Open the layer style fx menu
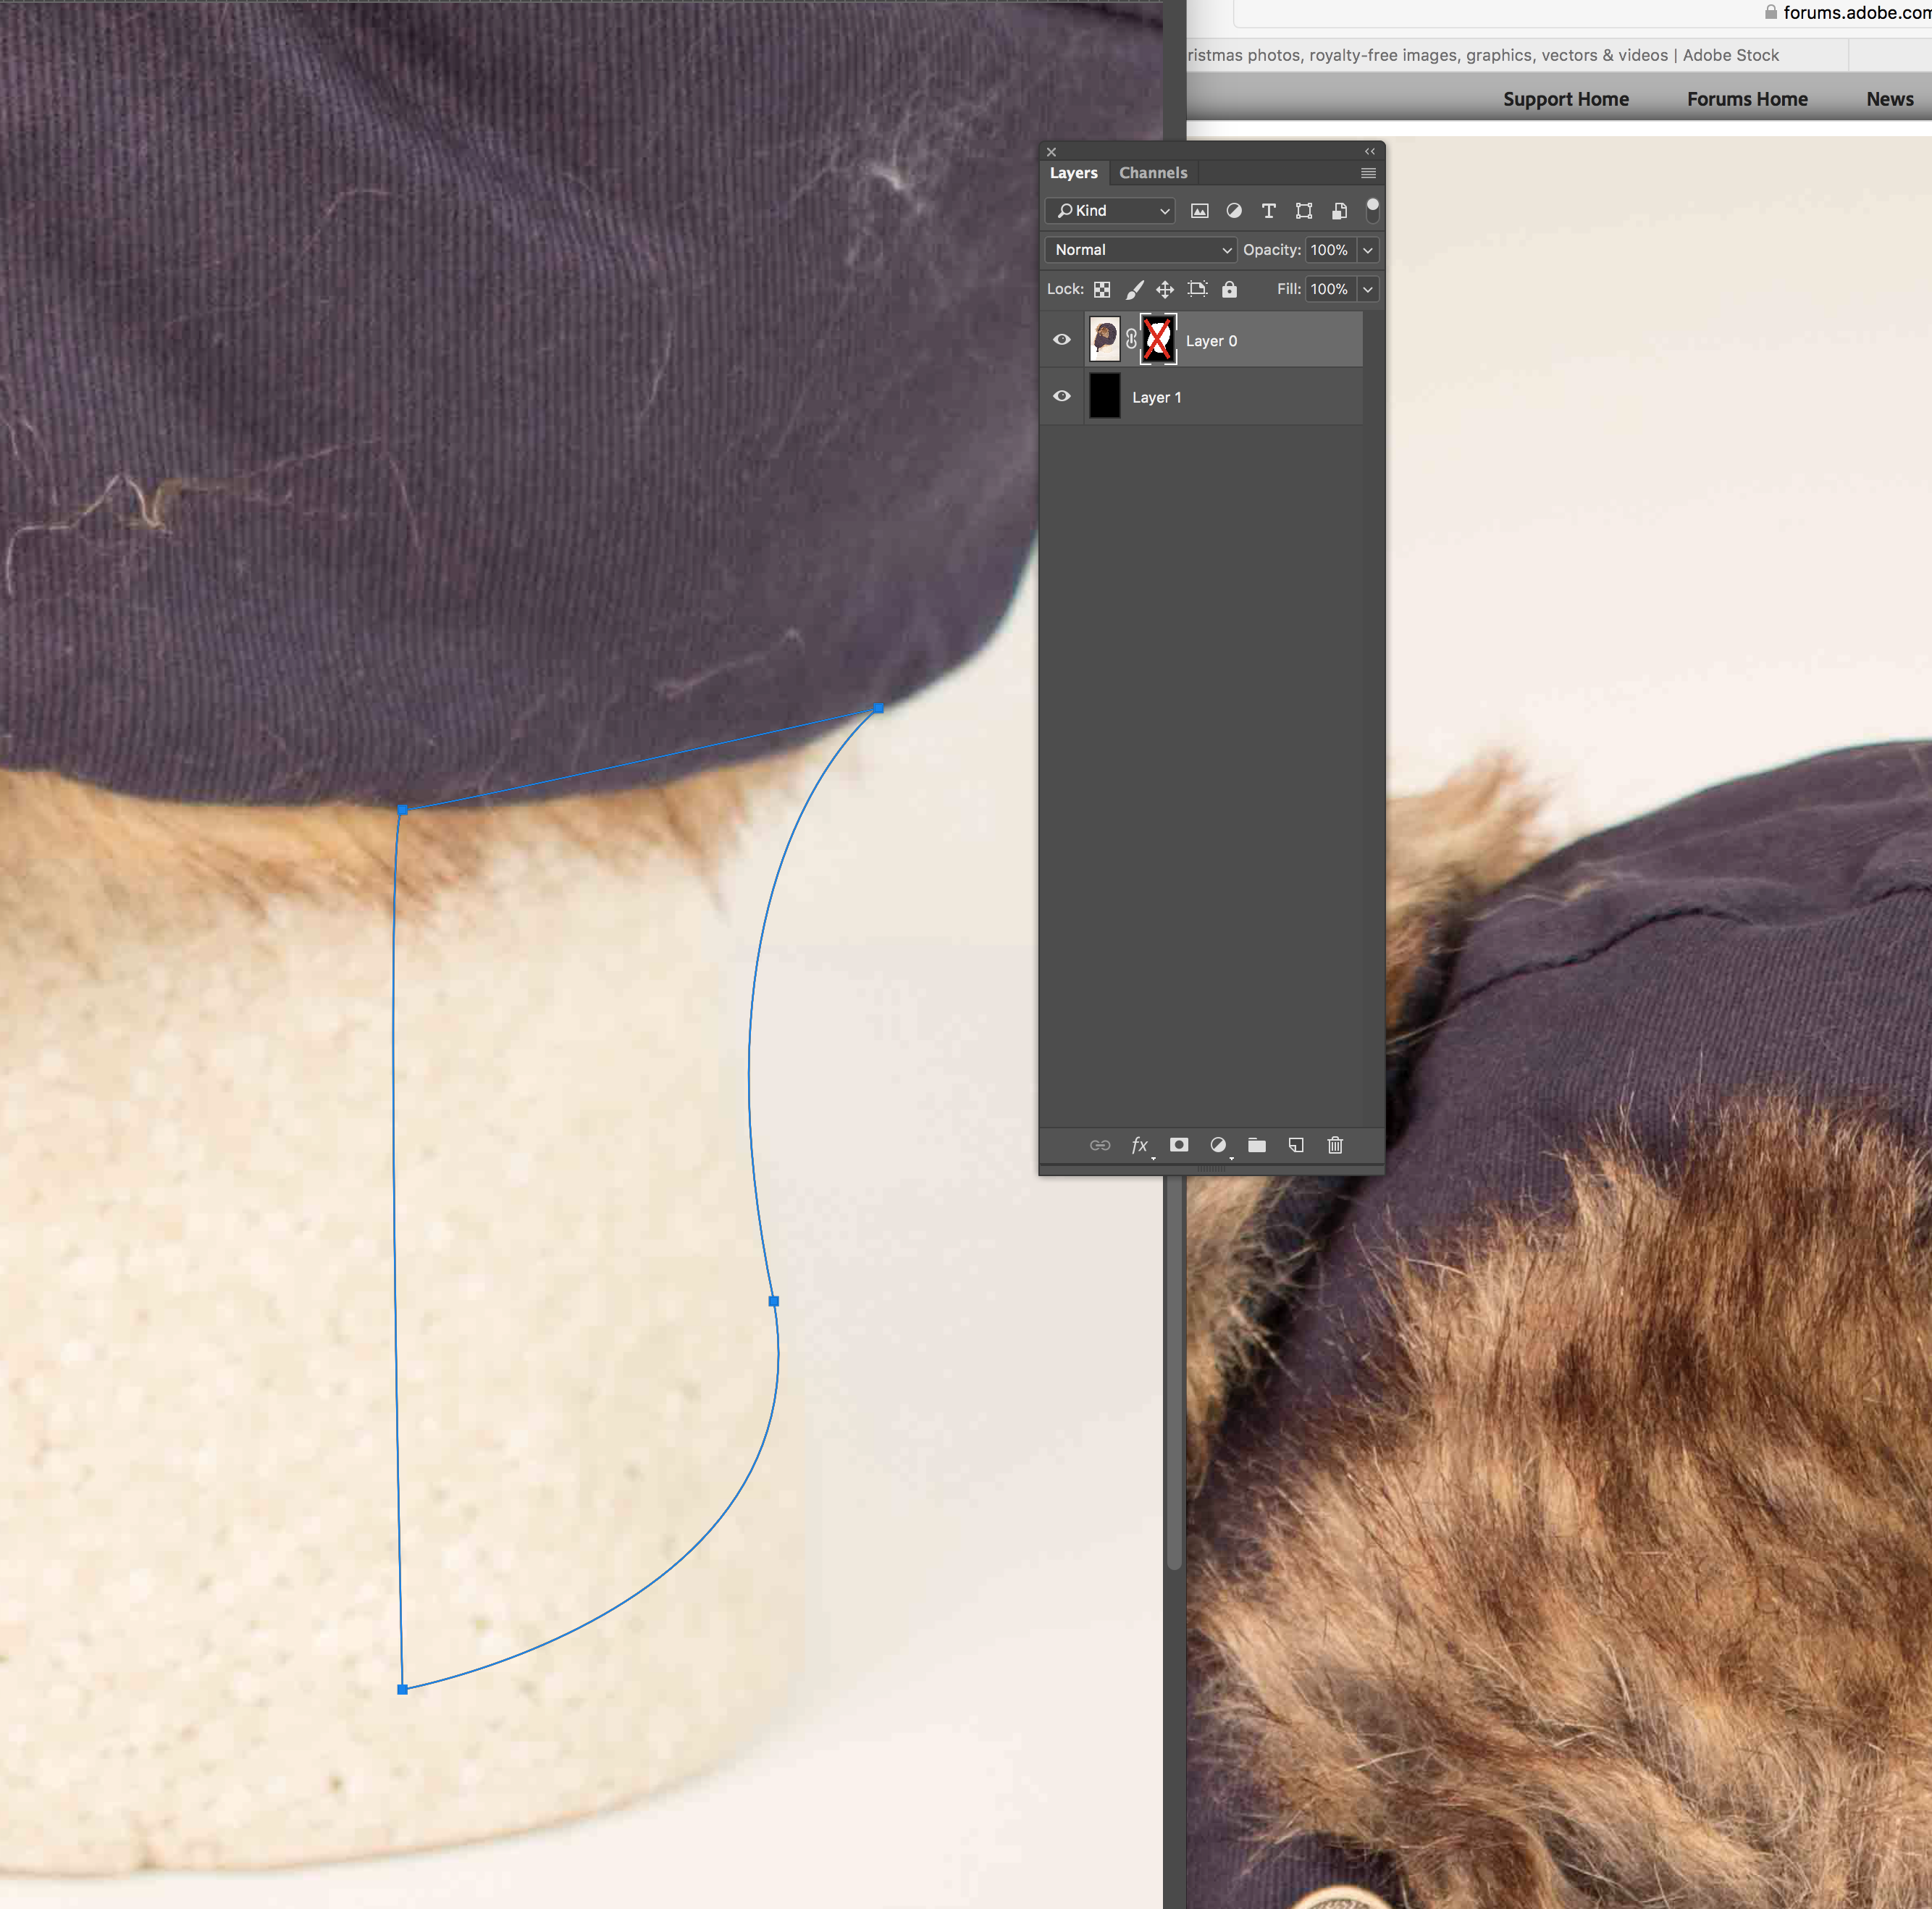 [x=1139, y=1145]
